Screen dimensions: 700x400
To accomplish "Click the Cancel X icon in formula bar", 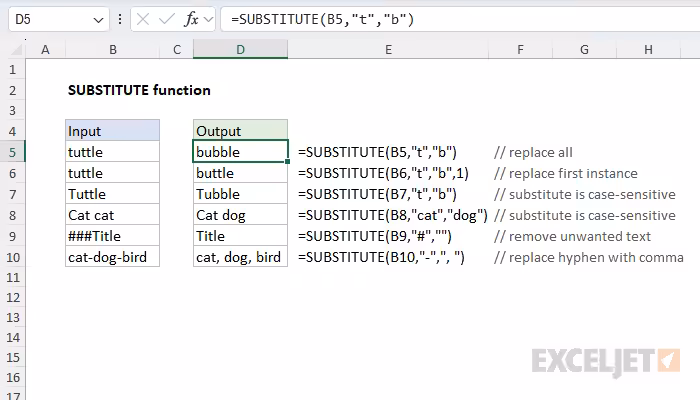I will click(143, 19).
